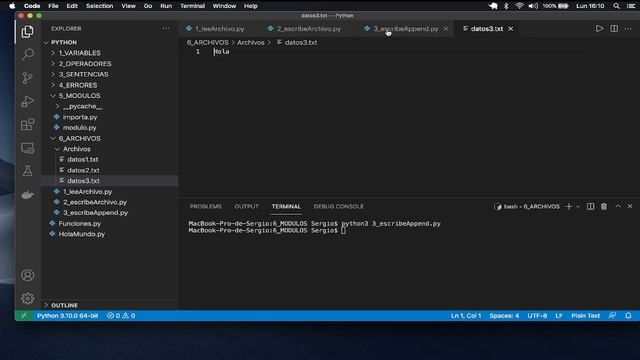Open editor More Actions ellipsis
640x360 pixels.
tap(628, 29)
